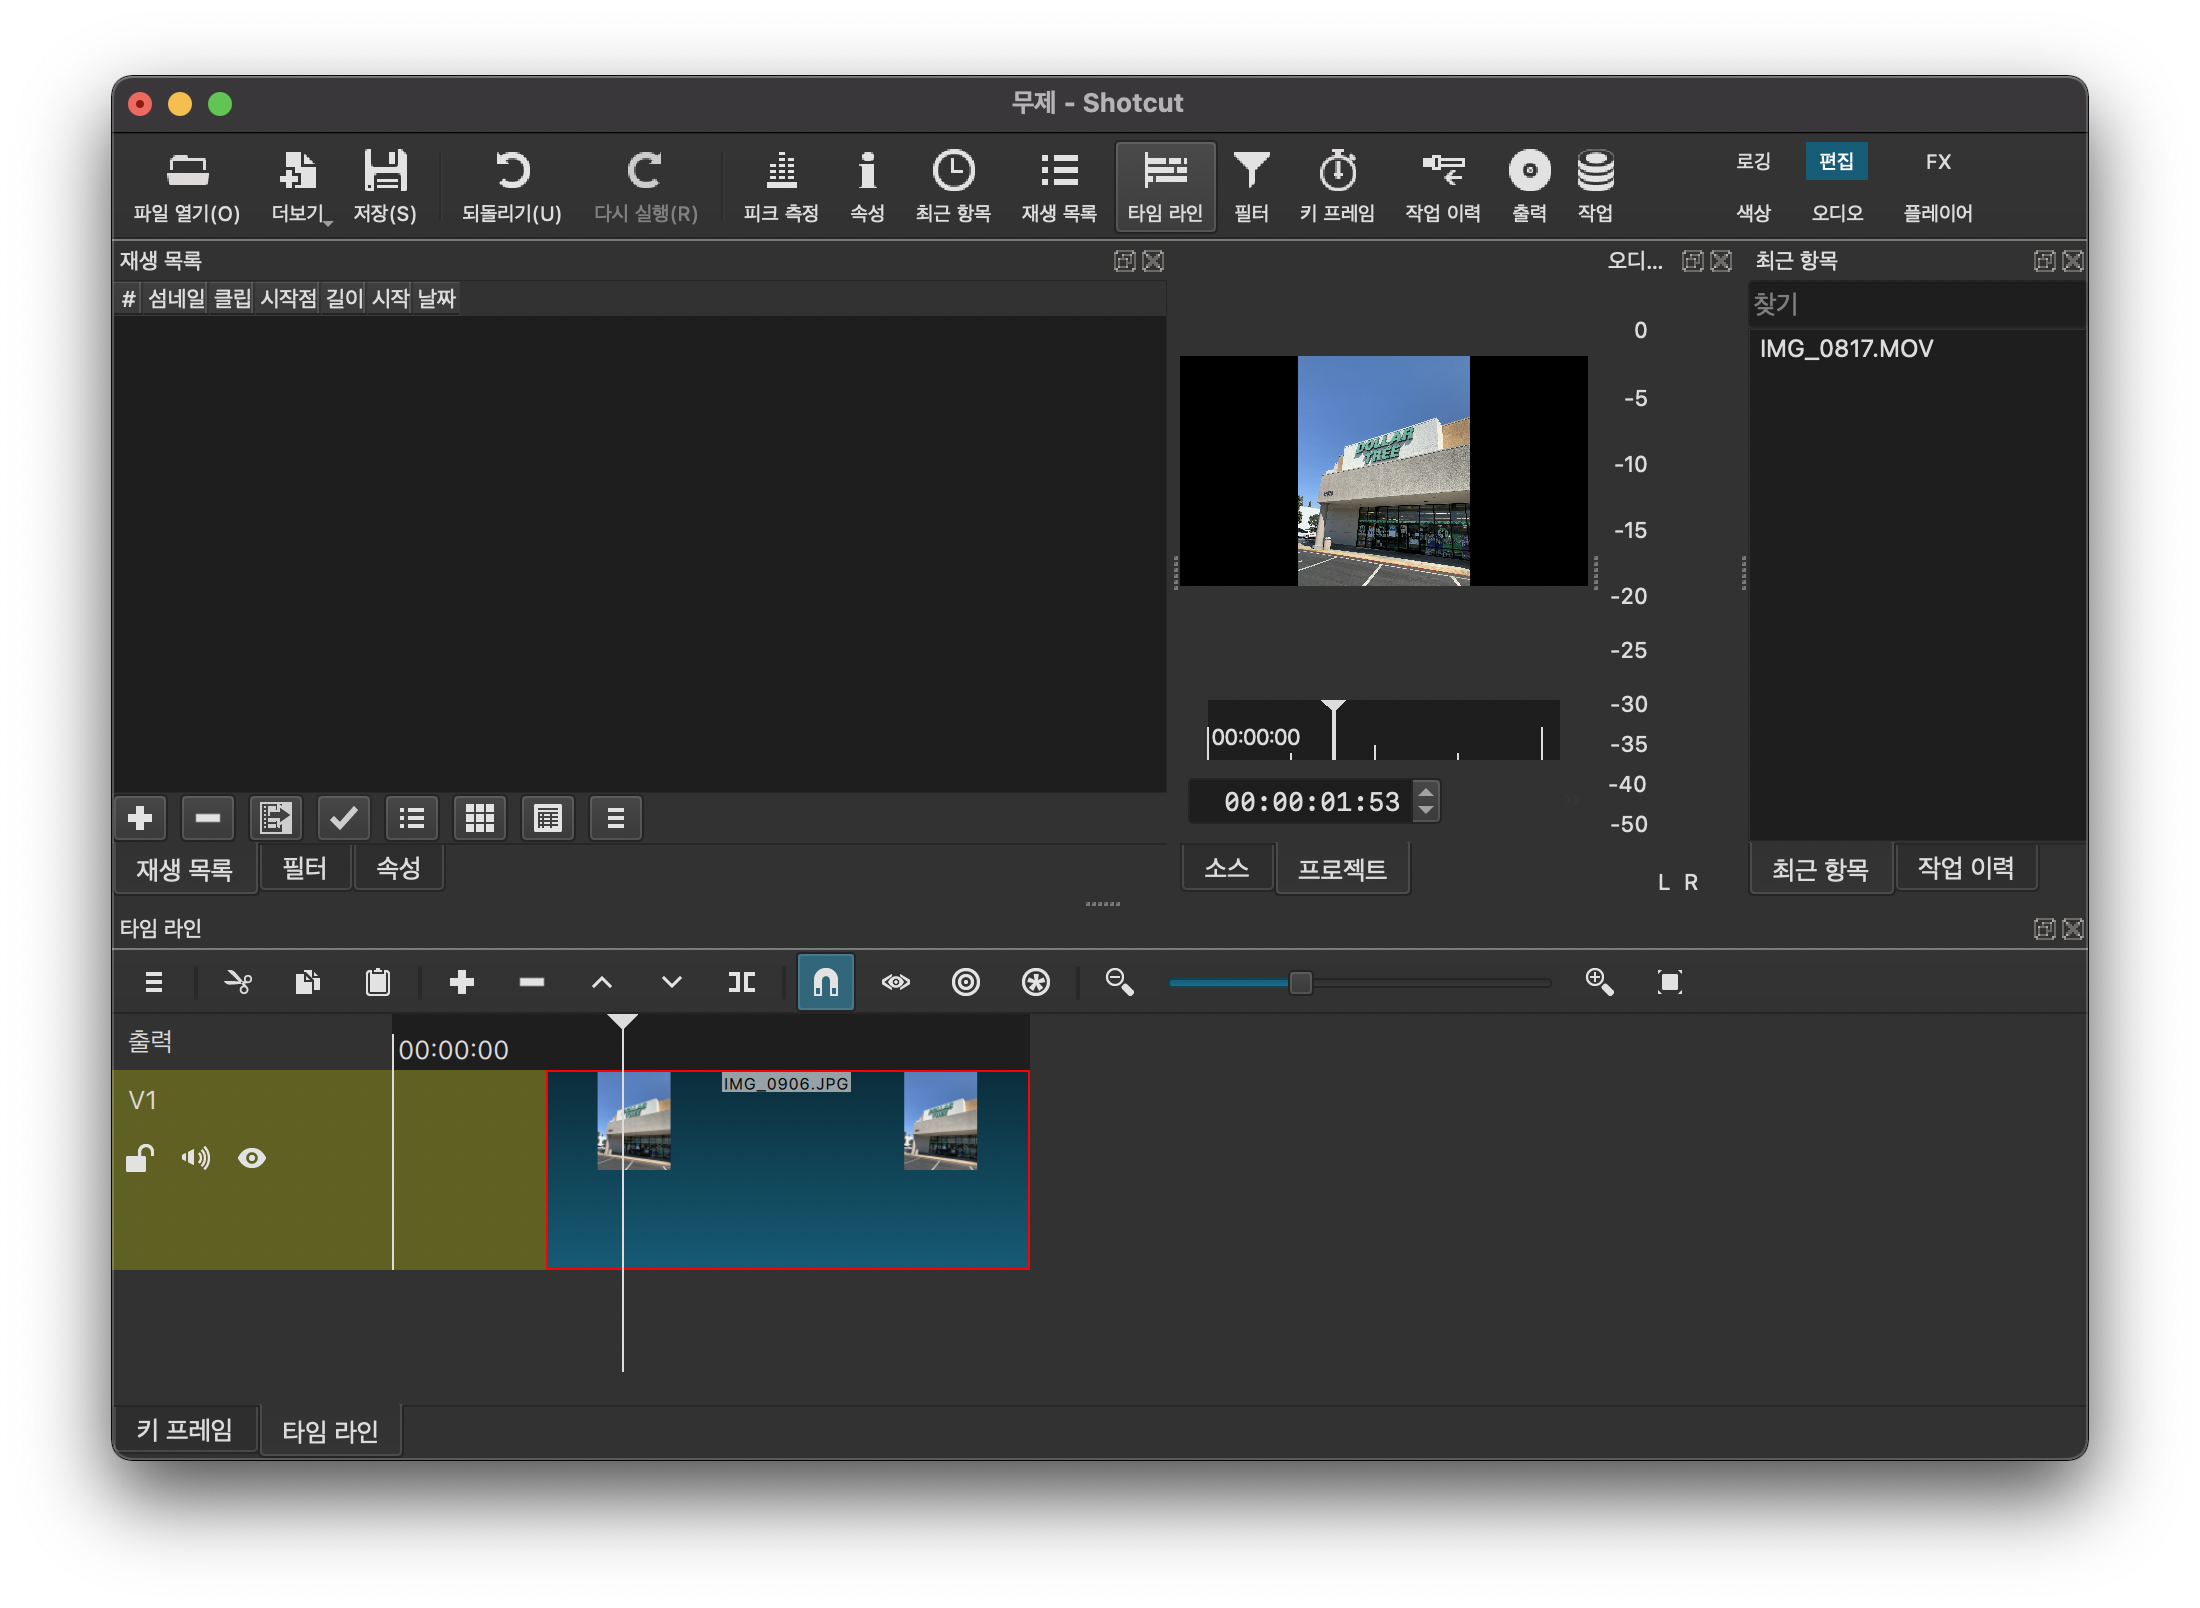Toggle the 타임 라인 toolbar button
2200x1608 pixels.
pyautogui.click(x=1165, y=187)
